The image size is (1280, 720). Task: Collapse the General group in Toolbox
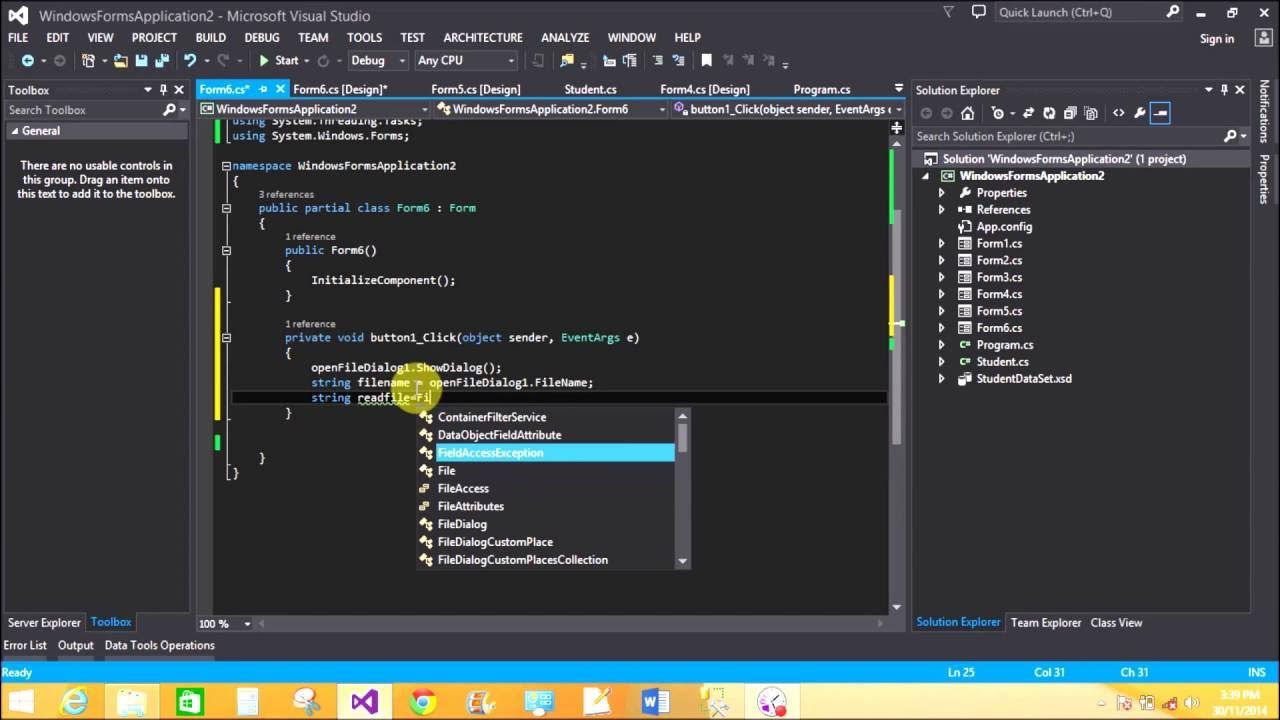(15, 131)
